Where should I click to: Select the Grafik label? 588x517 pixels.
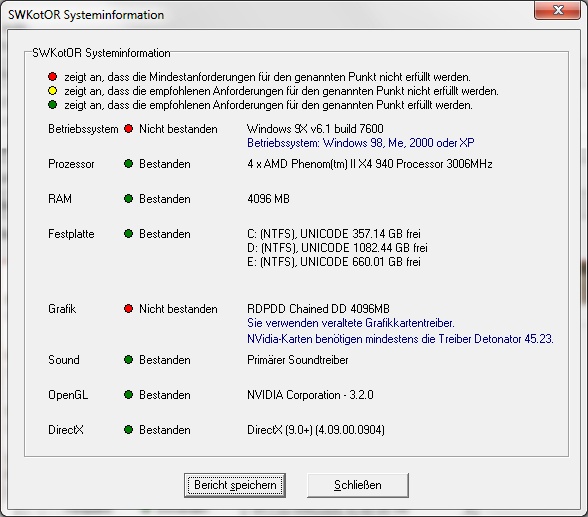pos(62,309)
